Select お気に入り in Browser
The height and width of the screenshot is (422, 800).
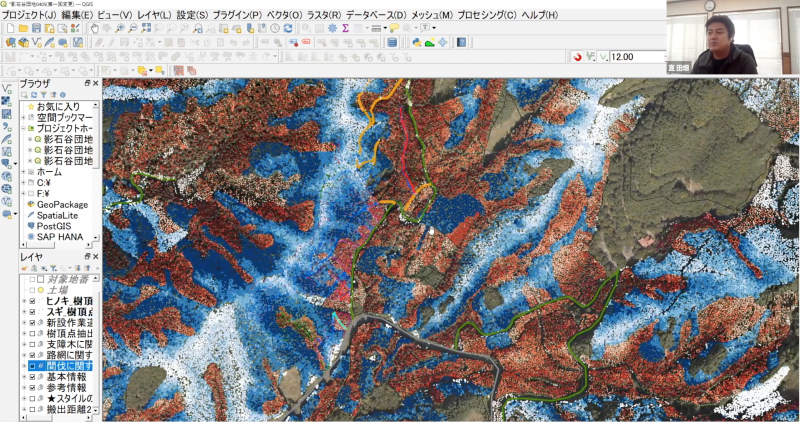[x=58, y=106]
